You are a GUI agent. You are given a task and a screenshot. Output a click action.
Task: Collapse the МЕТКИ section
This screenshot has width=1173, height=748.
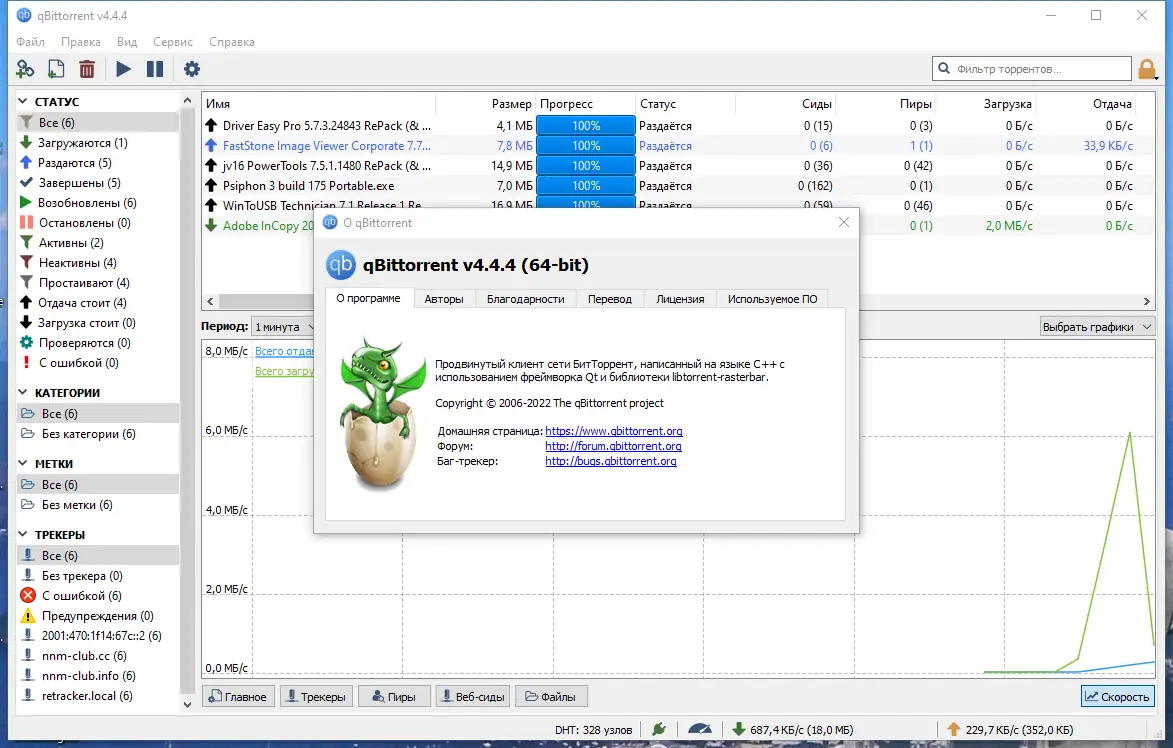(22, 463)
